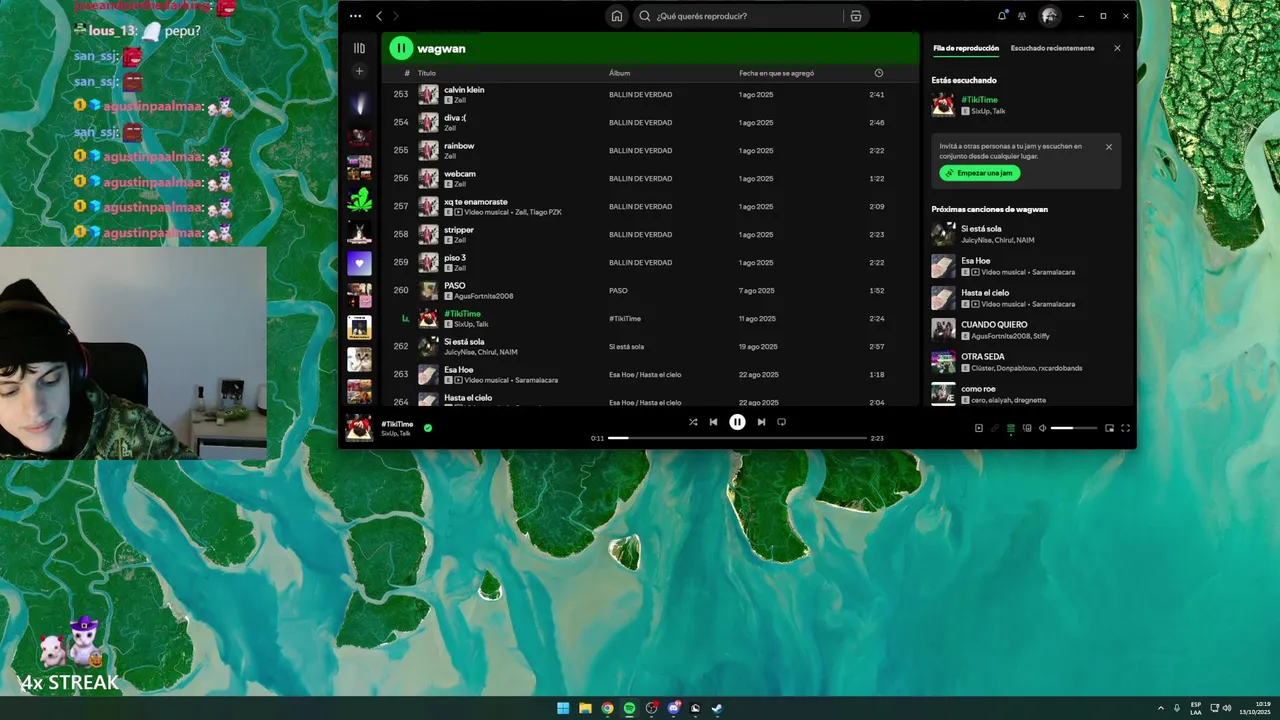
Task: Open artist link 'AgusFortnite2008' under PASO
Action: [x=483, y=296]
